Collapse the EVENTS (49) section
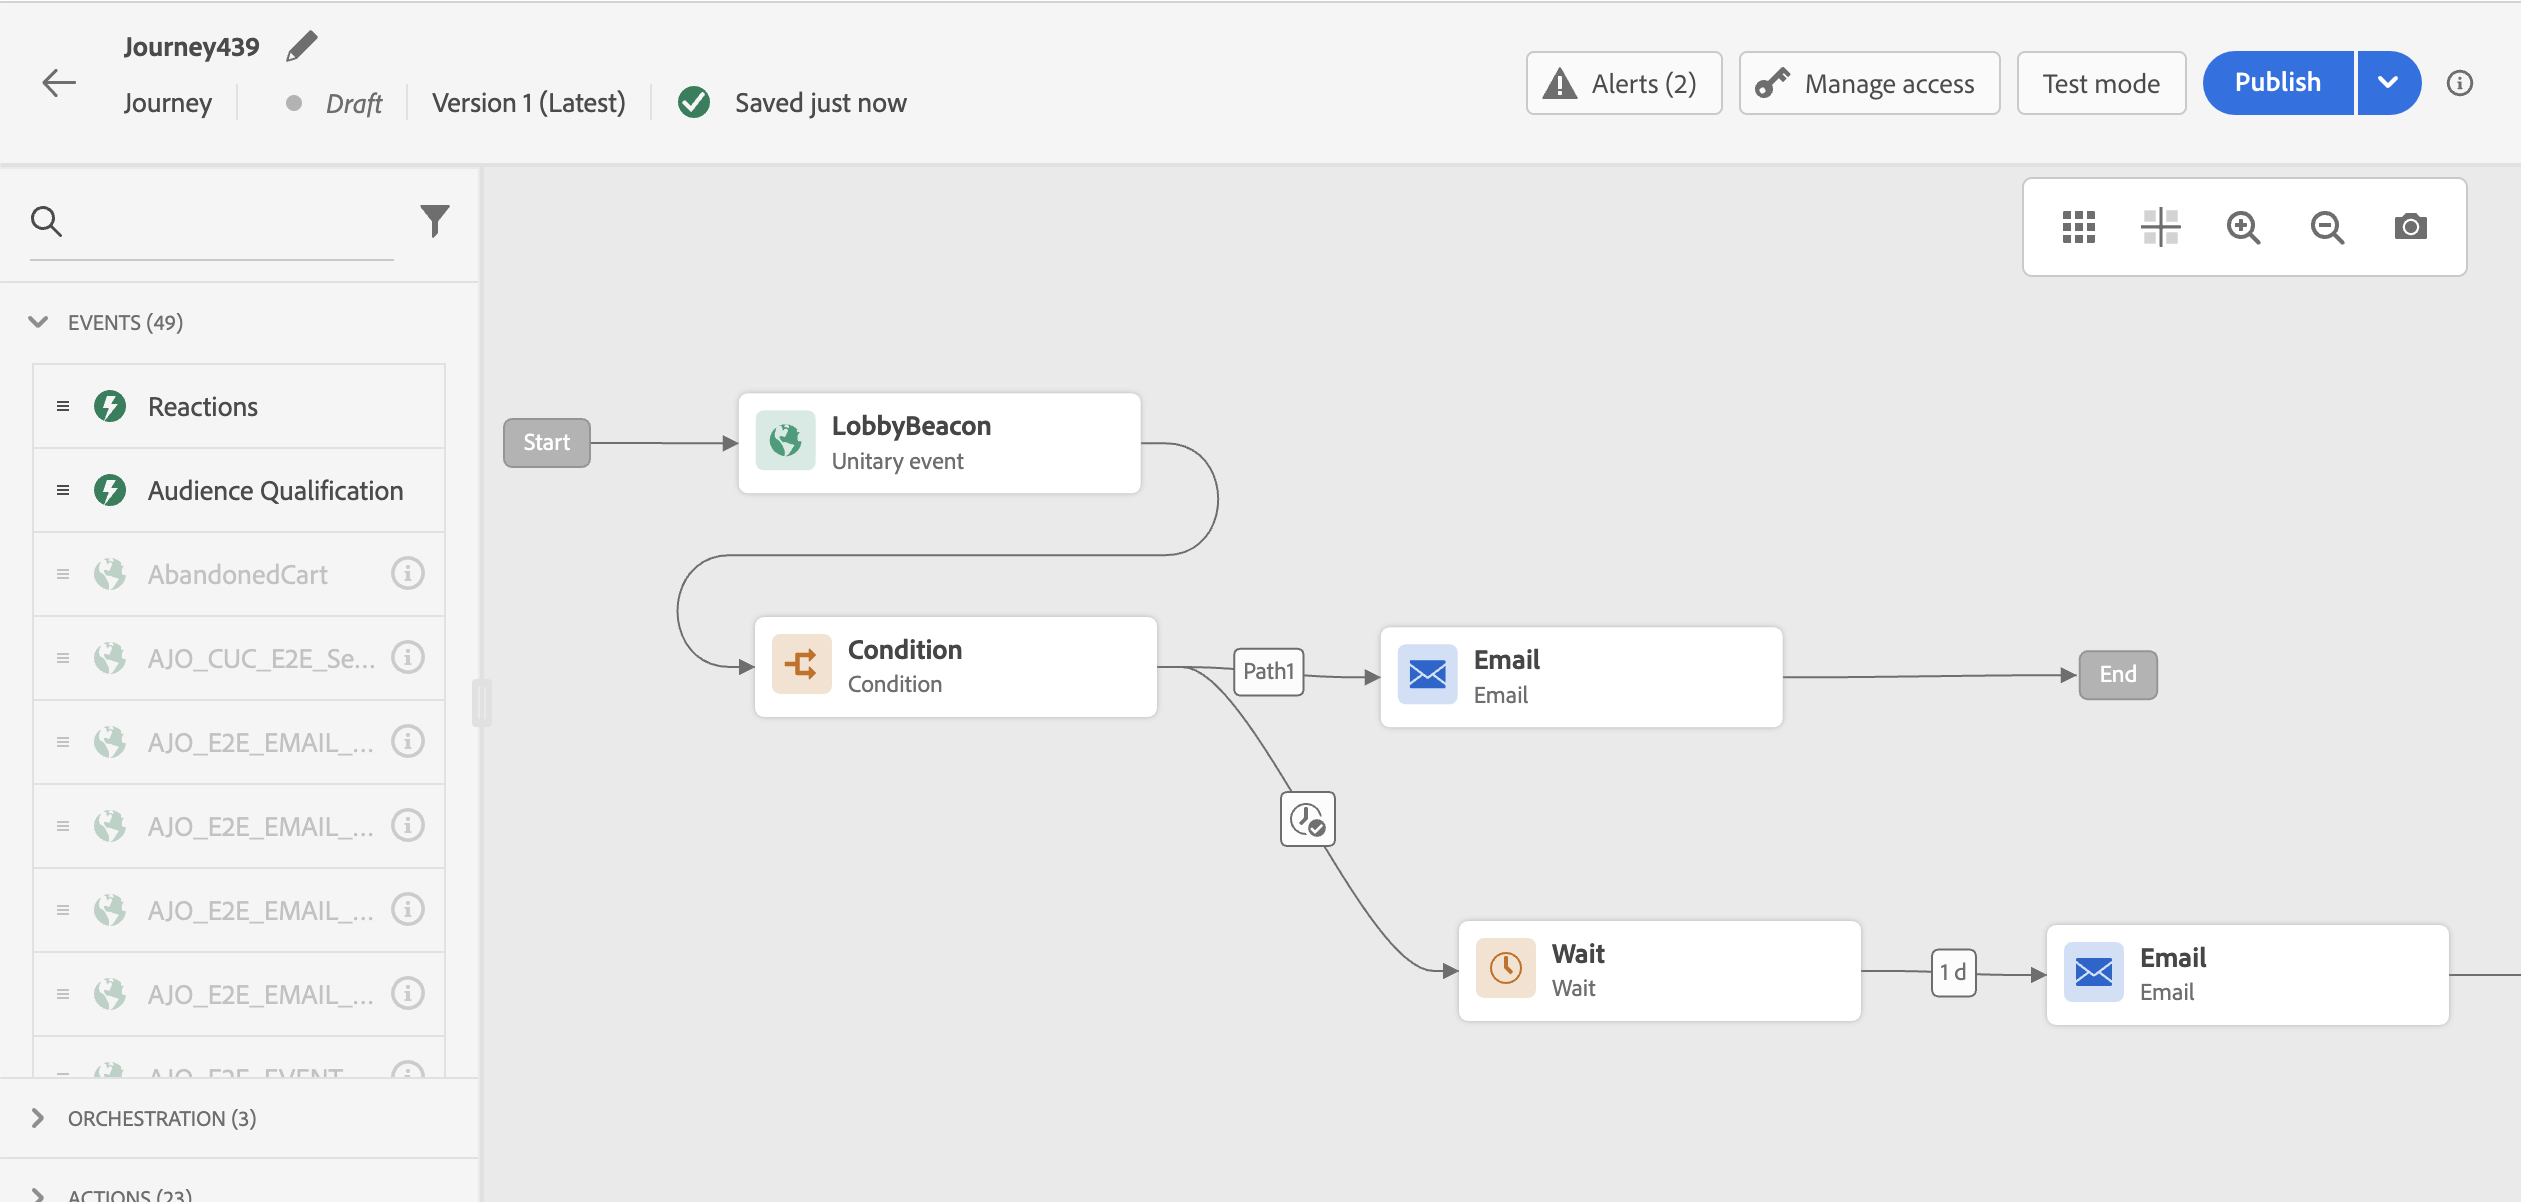Screen dimensions: 2521x1202 coord(38,322)
